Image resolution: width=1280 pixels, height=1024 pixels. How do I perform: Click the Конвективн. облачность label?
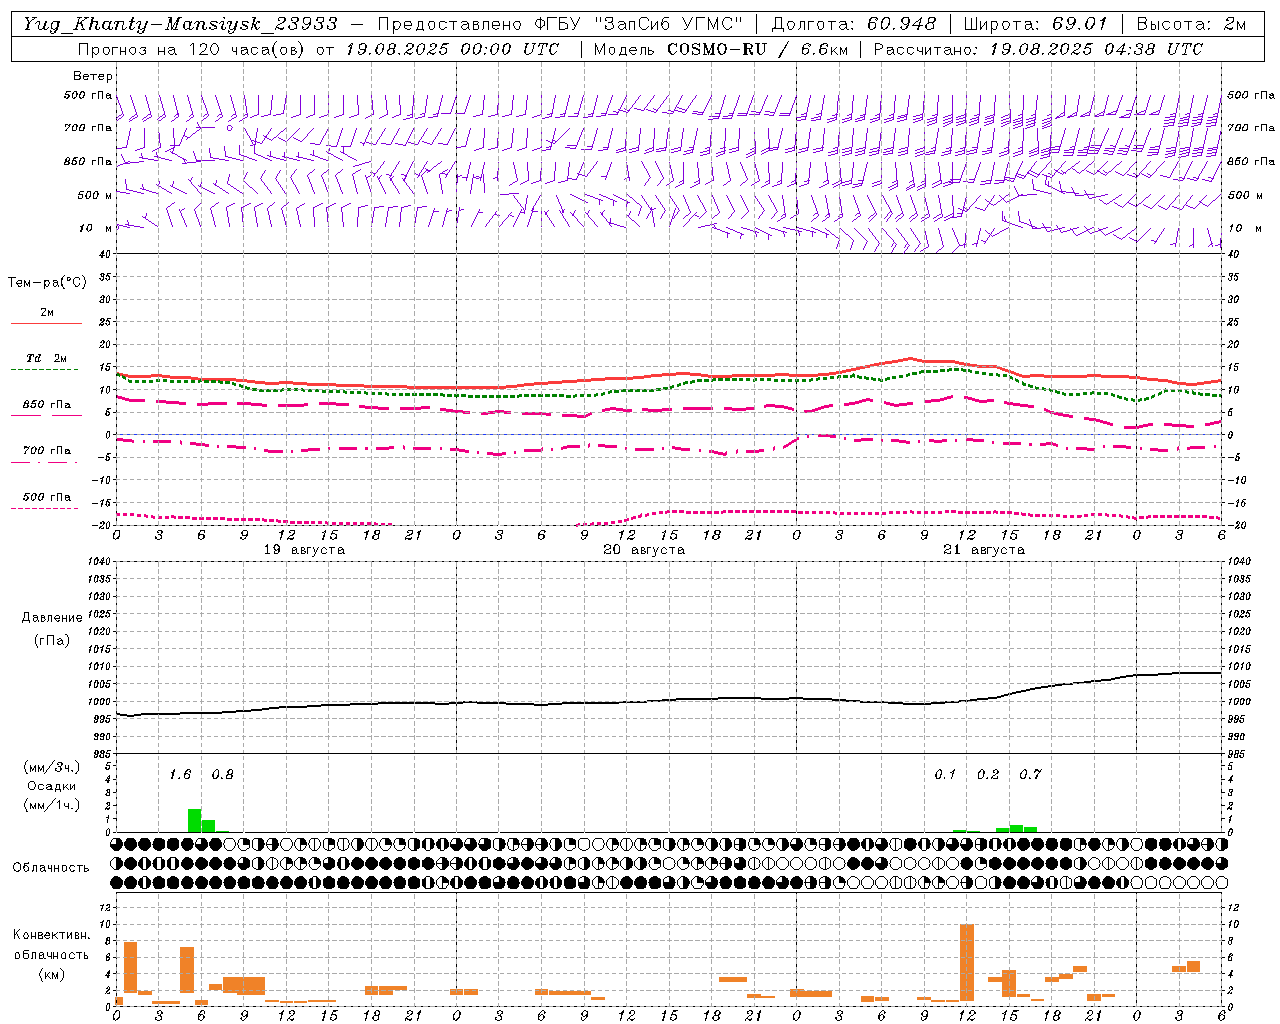pyautogui.click(x=51, y=945)
